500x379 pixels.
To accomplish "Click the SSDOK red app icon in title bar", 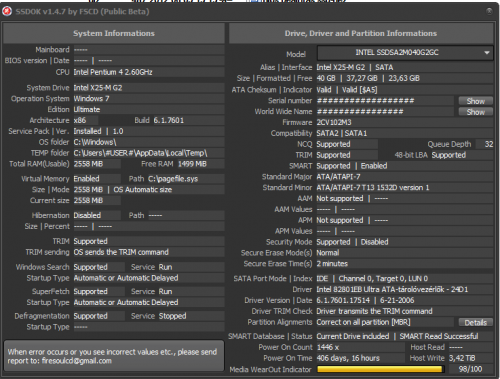I will pos(7,11).
